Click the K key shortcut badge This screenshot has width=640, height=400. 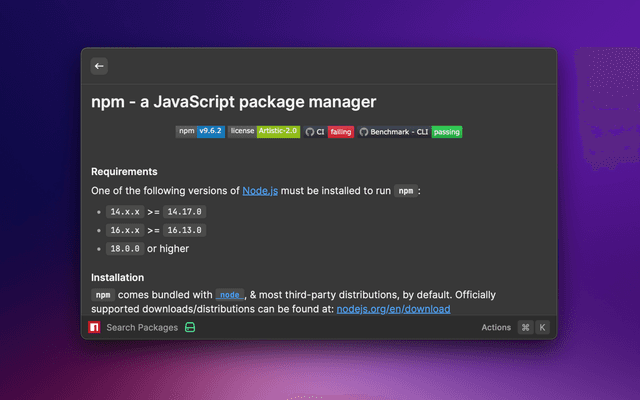542,327
